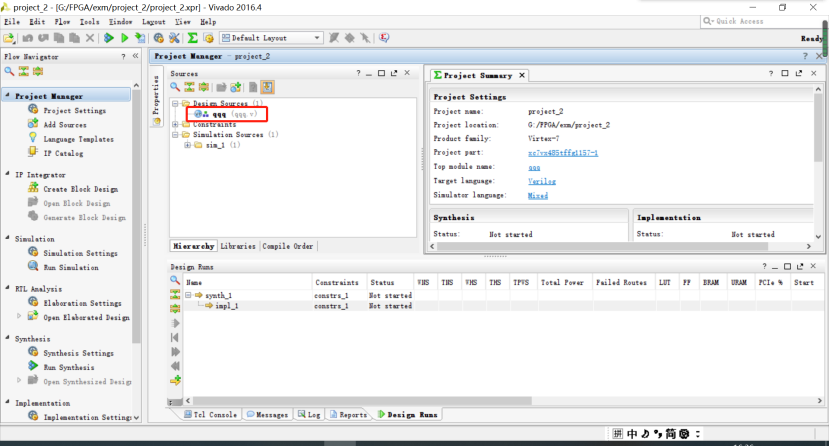Select the qqq (qqq.v) design source

click(227, 114)
